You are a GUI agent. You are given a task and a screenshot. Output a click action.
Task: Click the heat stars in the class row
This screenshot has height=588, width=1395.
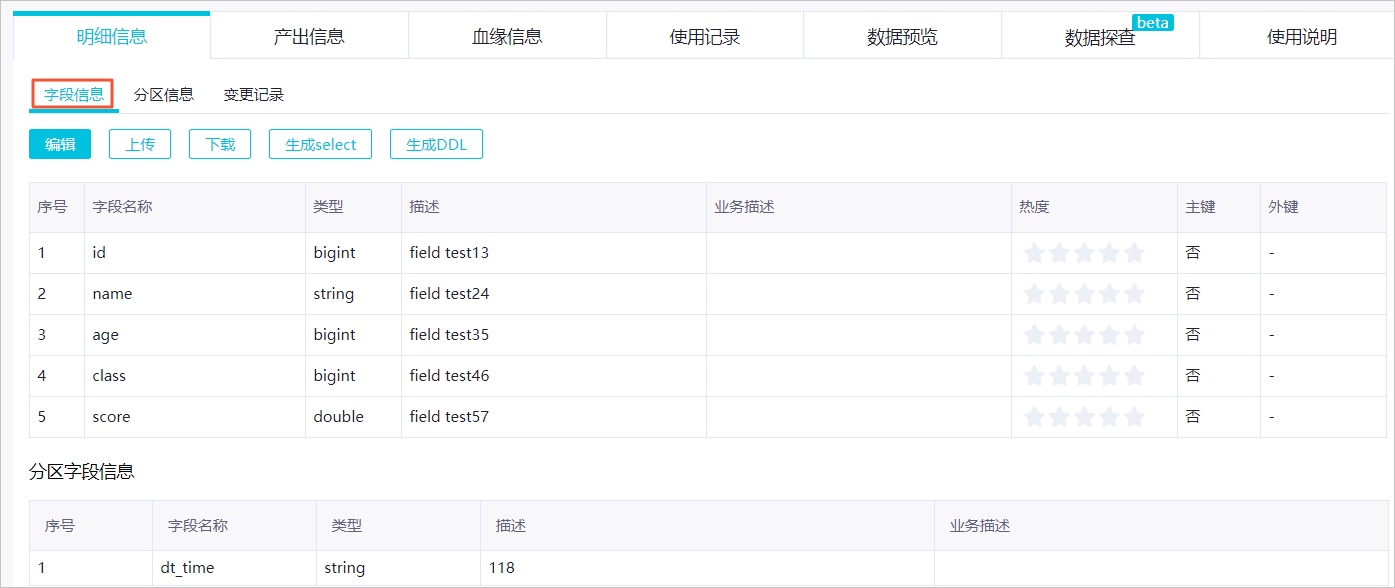pyautogui.click(x=1084, y=376)
